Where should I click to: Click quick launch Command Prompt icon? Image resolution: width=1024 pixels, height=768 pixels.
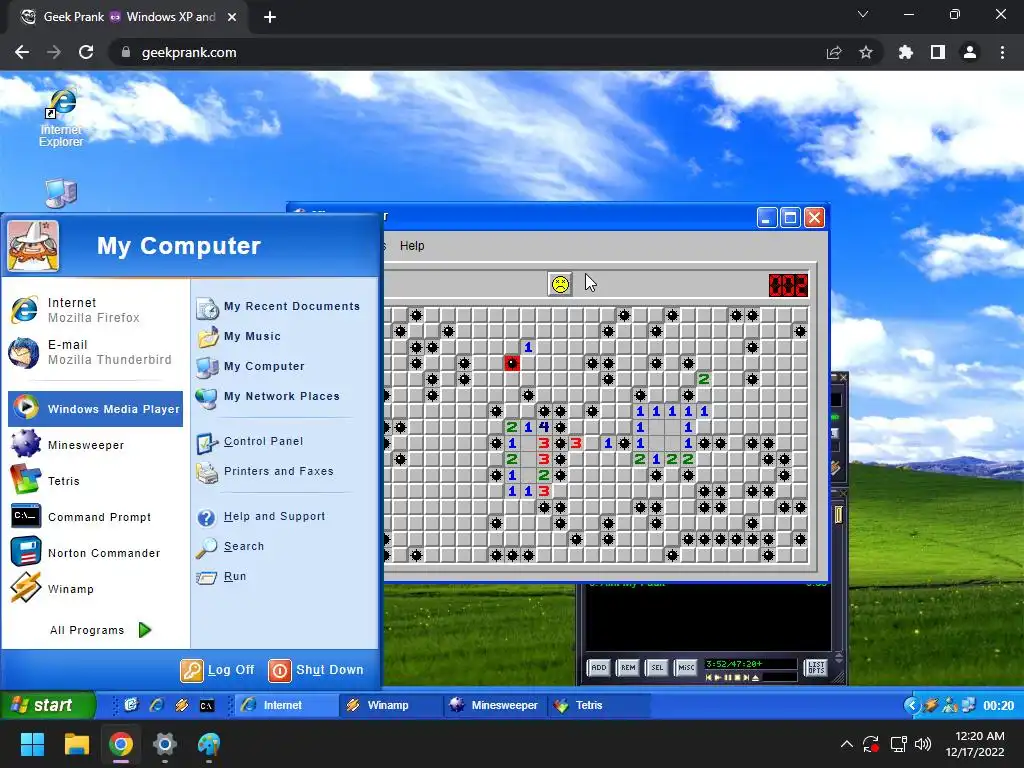(x=206, y=705)
